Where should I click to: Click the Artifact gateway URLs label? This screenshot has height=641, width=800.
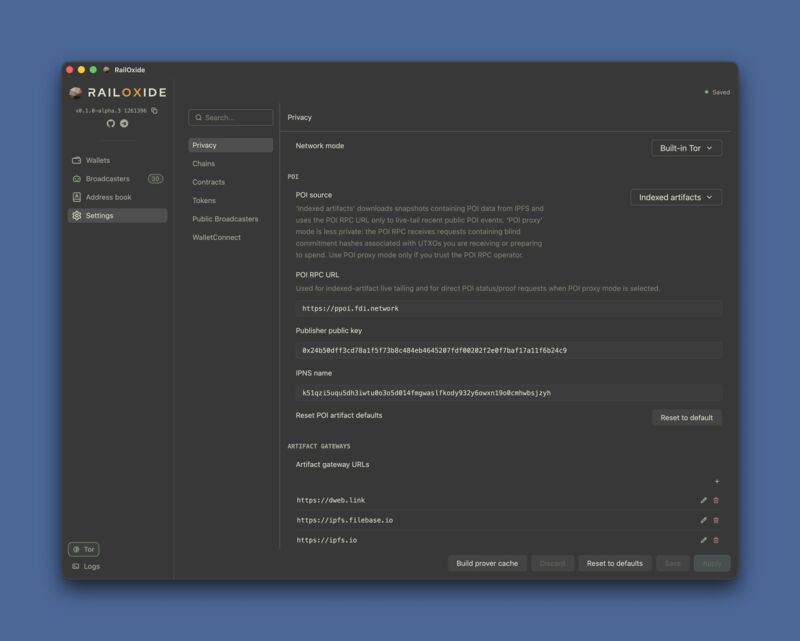[332, 464]
